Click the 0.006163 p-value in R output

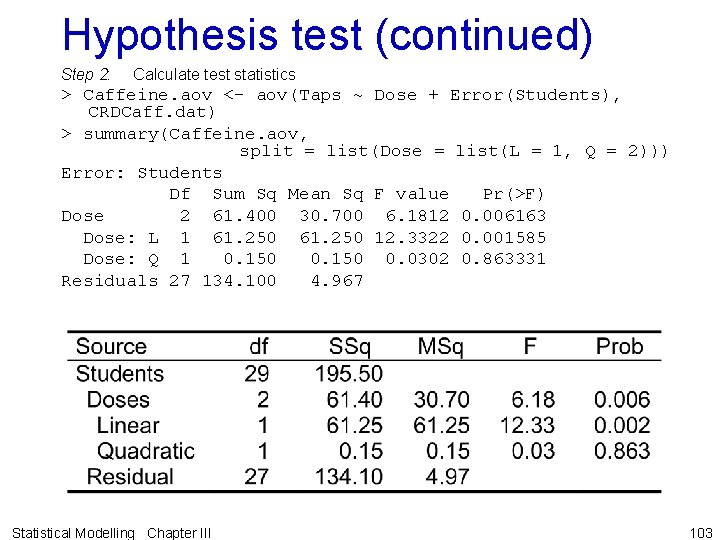pos(503,216)
